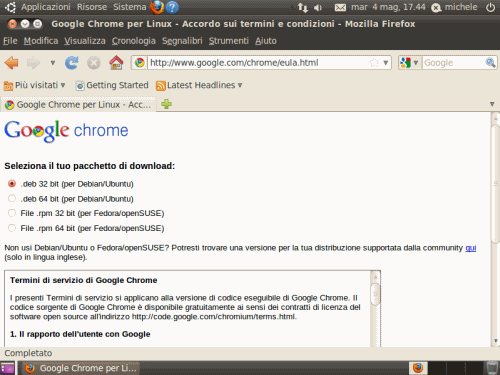The image size is (500, 375).
Task: Click the Show Desktop button in bottom panel
Action: (7, 368)
